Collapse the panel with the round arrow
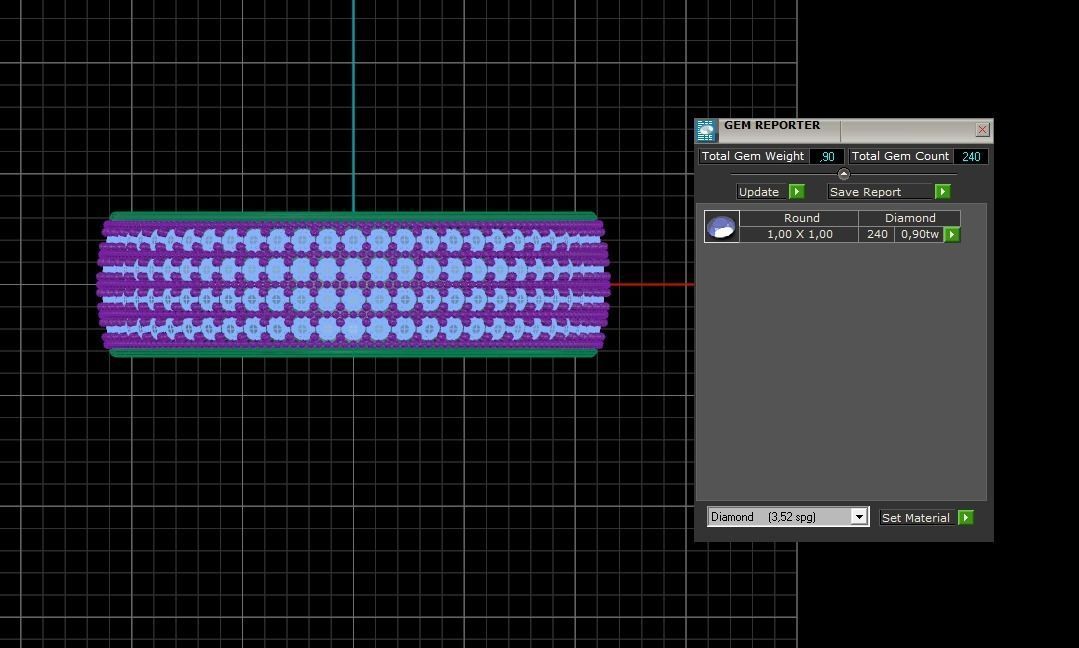This screenshot has height=648, width=1079. [844, 174]
